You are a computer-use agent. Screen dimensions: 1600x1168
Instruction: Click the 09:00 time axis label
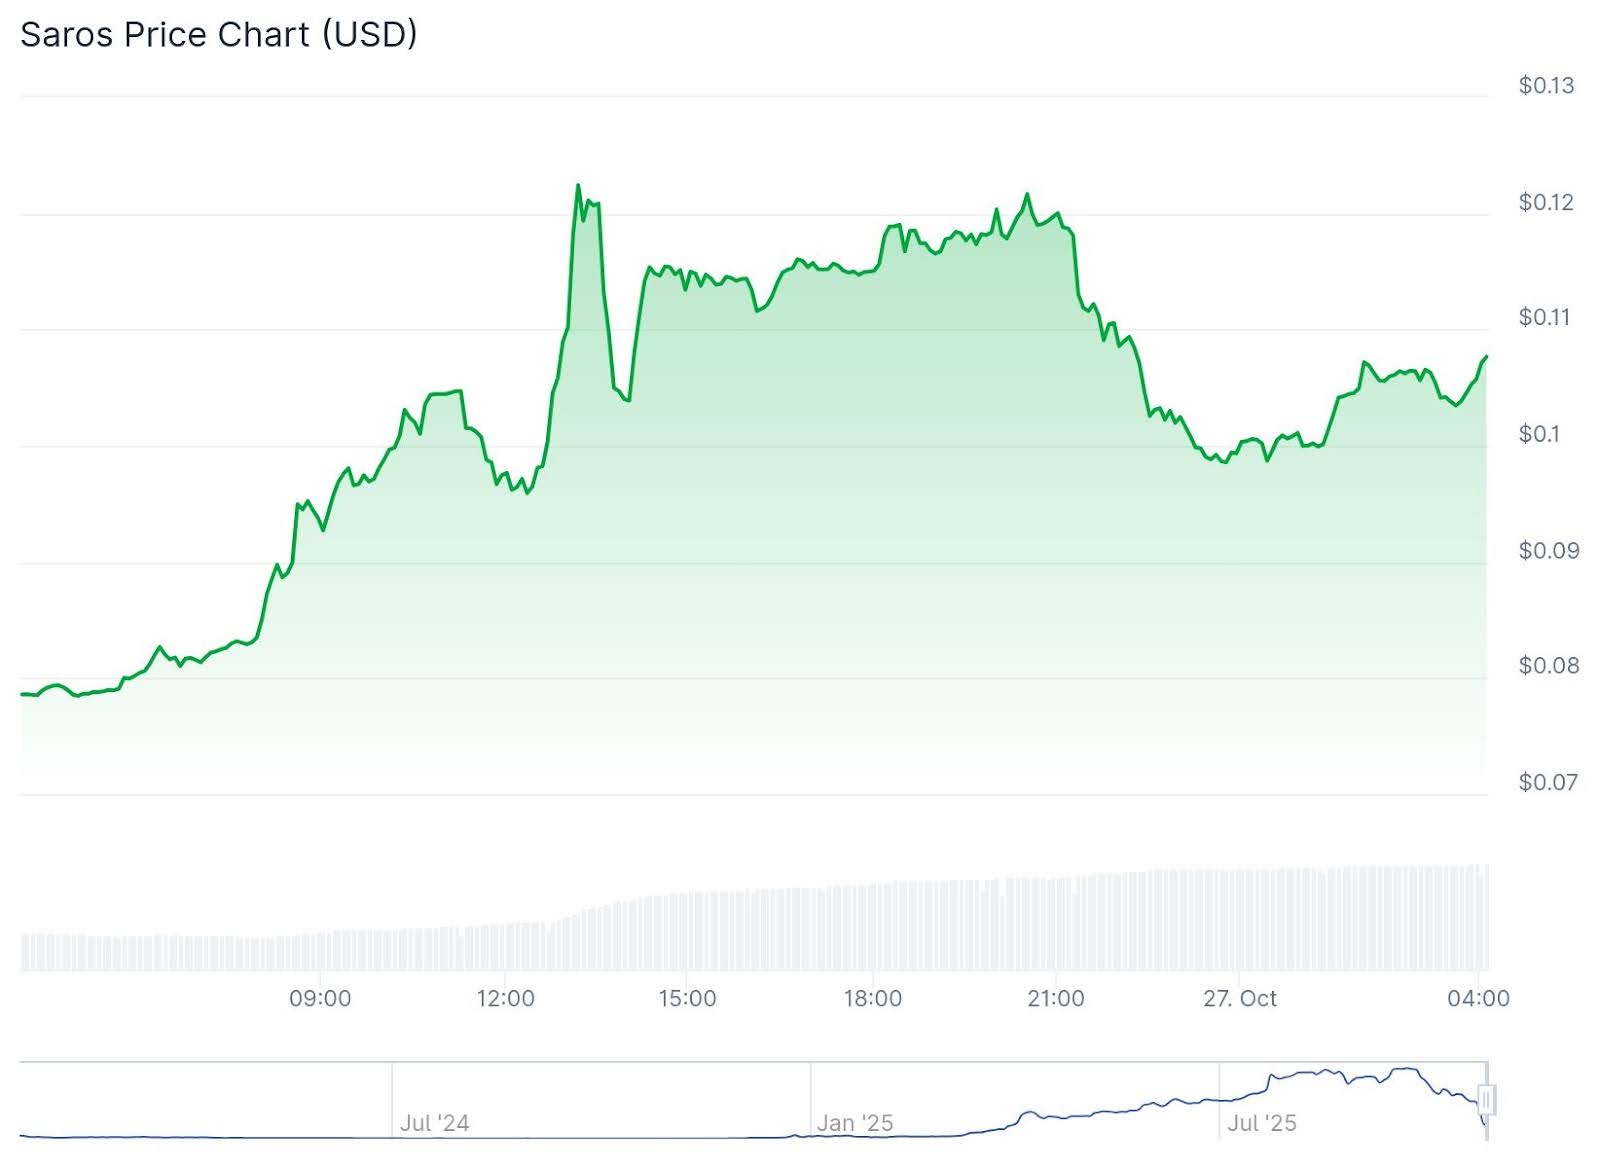click(320, 998)
